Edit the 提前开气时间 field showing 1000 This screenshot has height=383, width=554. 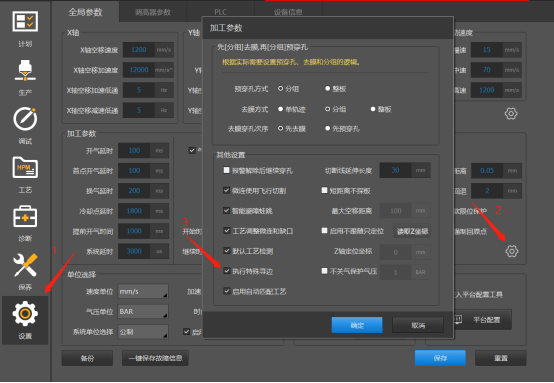coord(134,231)
